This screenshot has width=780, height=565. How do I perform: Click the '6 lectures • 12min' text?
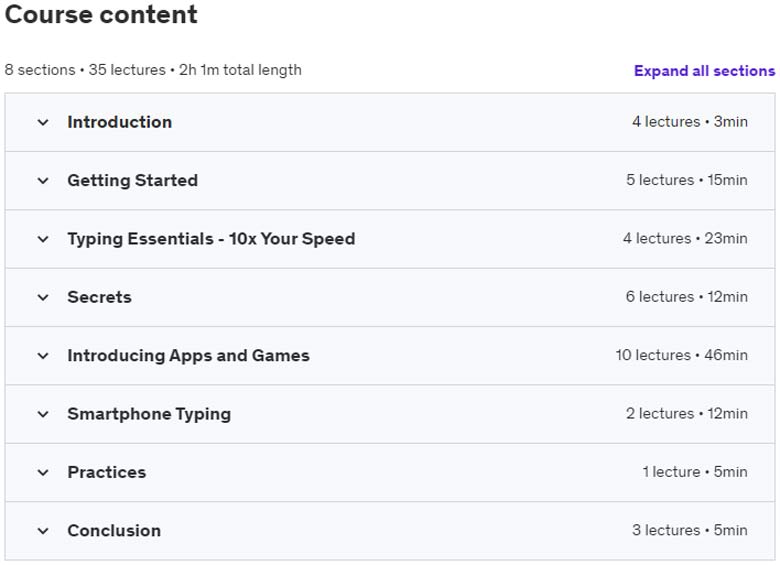[x=687, y=297]
